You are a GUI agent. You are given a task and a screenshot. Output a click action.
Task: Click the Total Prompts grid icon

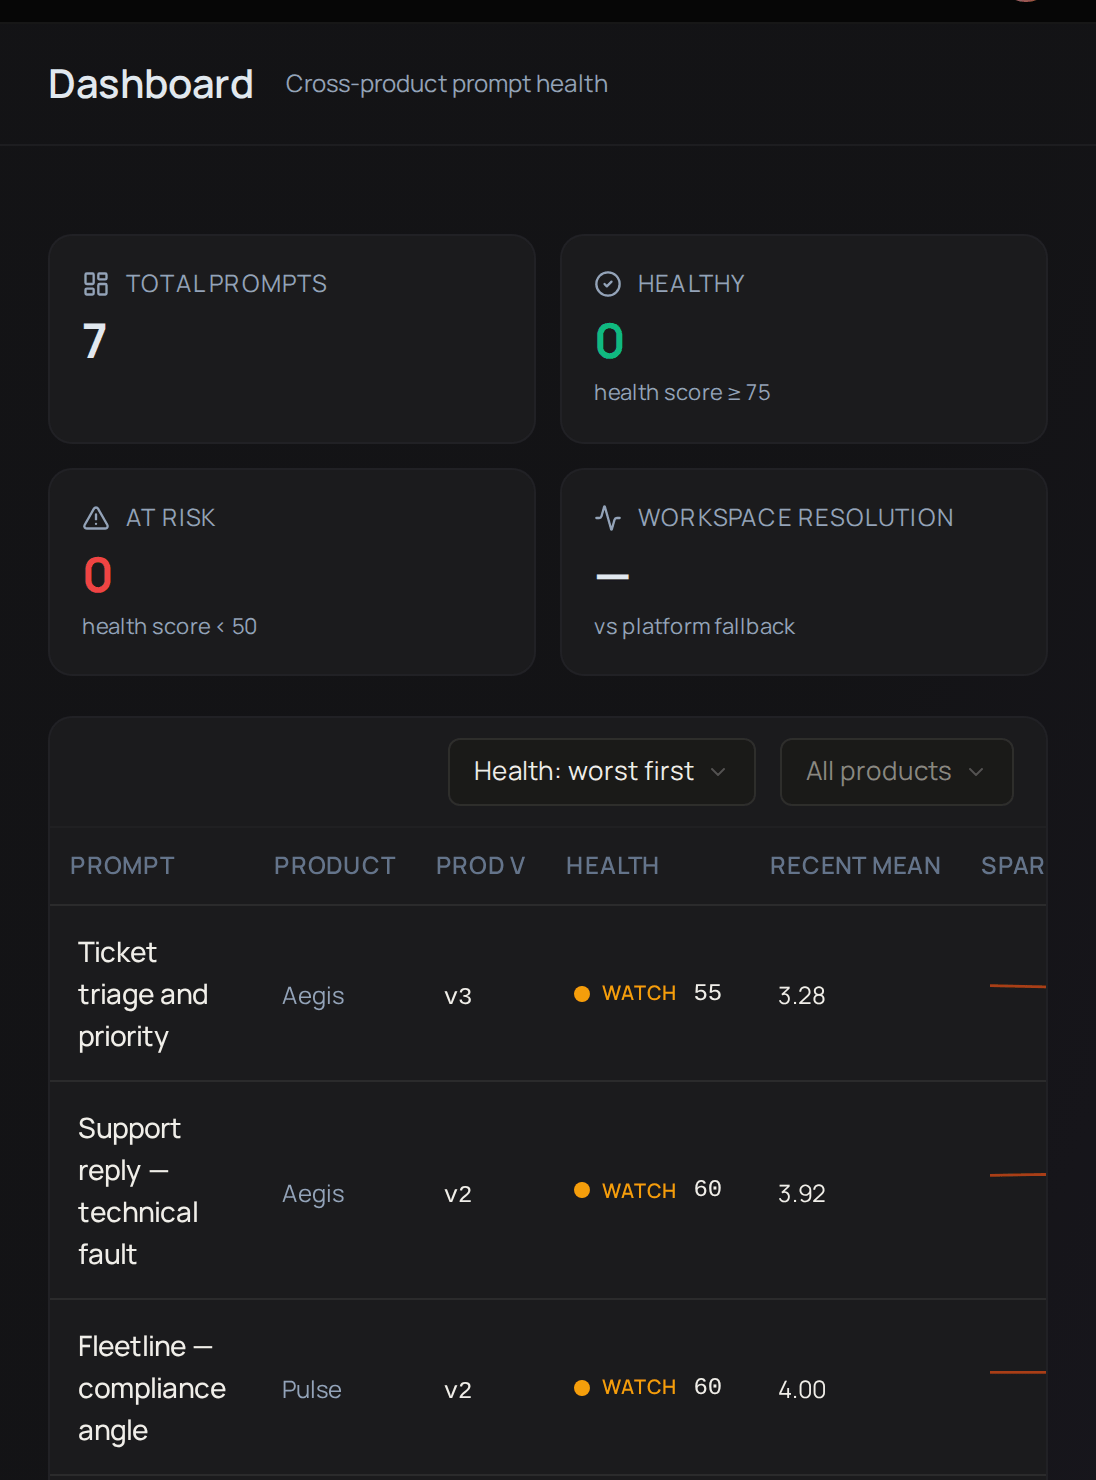tap(96, 284)
